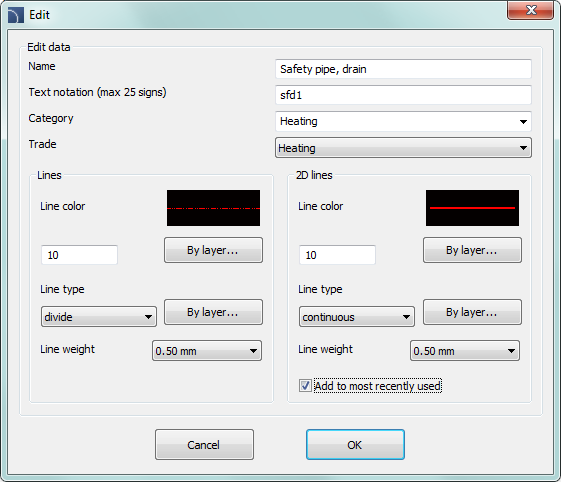Click By layer button for 2D lines color
Image resolution: width=561 pixels, height=482 pixels.
point(472,250)
